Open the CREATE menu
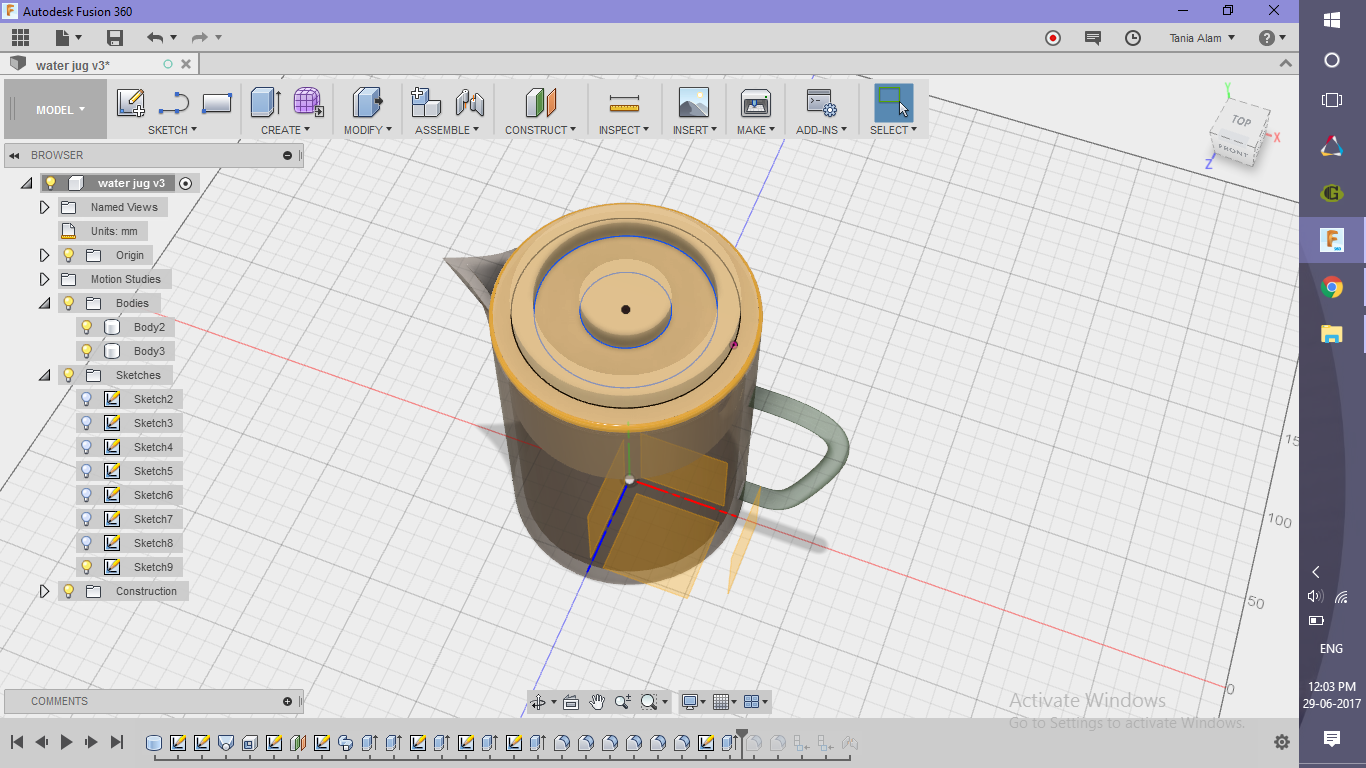This screenshot has height=768, width=1366. coord(286,130)
